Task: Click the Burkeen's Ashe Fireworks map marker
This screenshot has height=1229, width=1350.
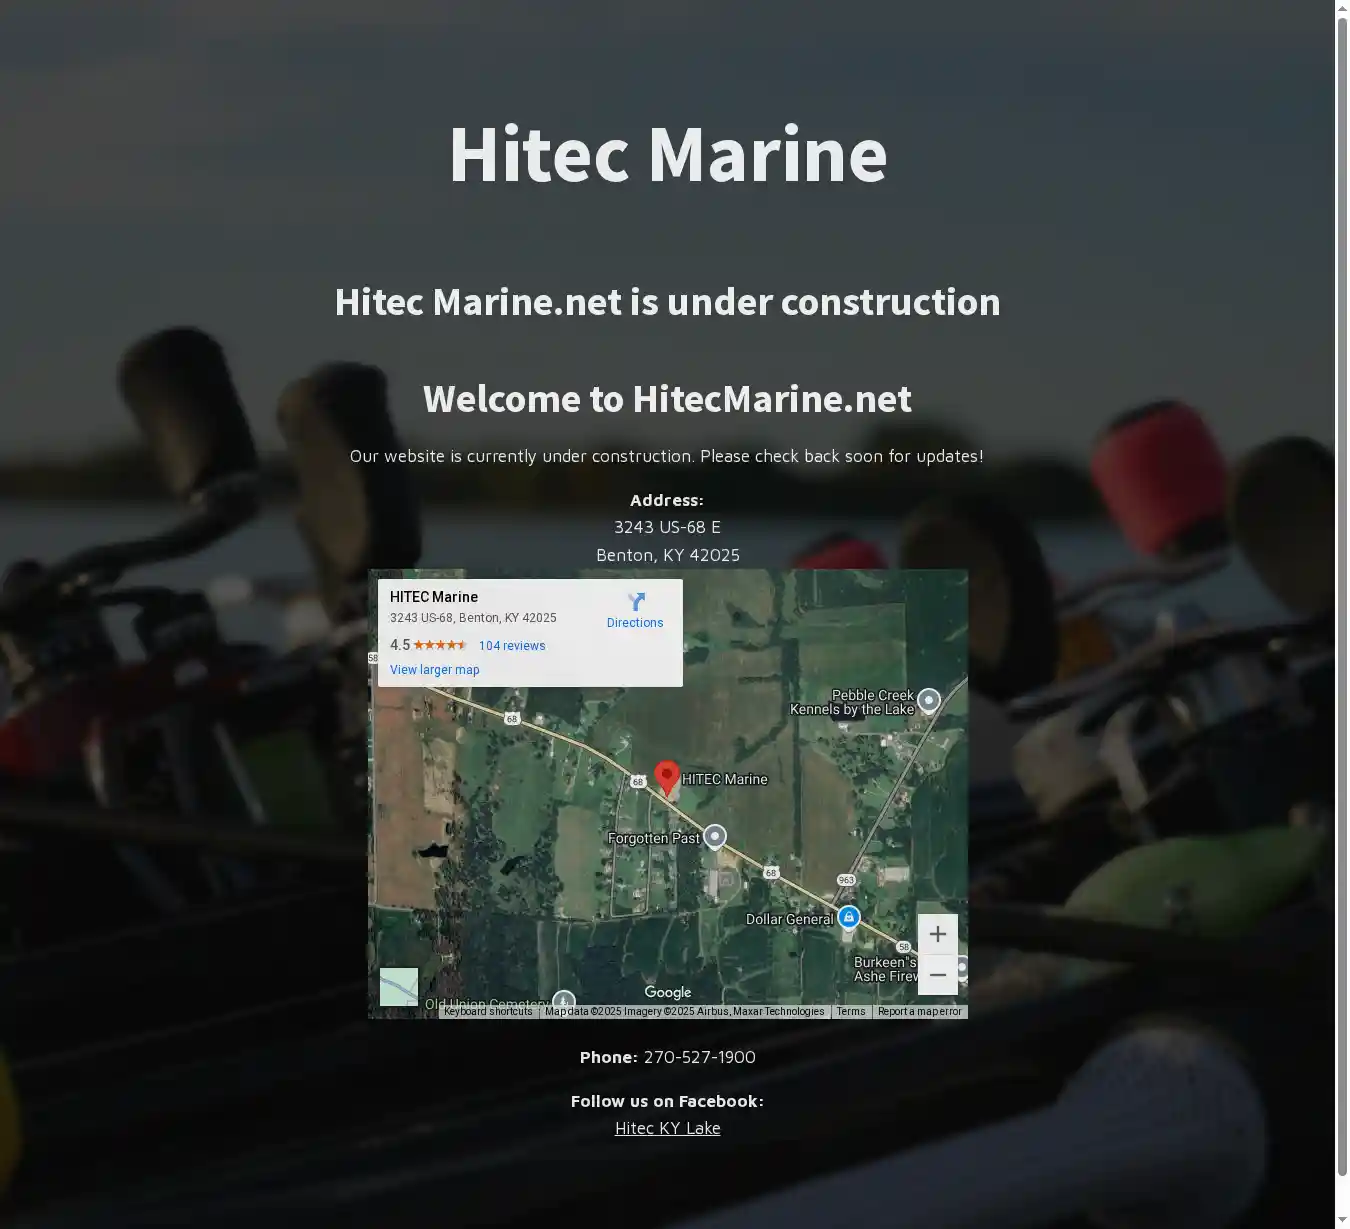Action: [x=961, y=967]
